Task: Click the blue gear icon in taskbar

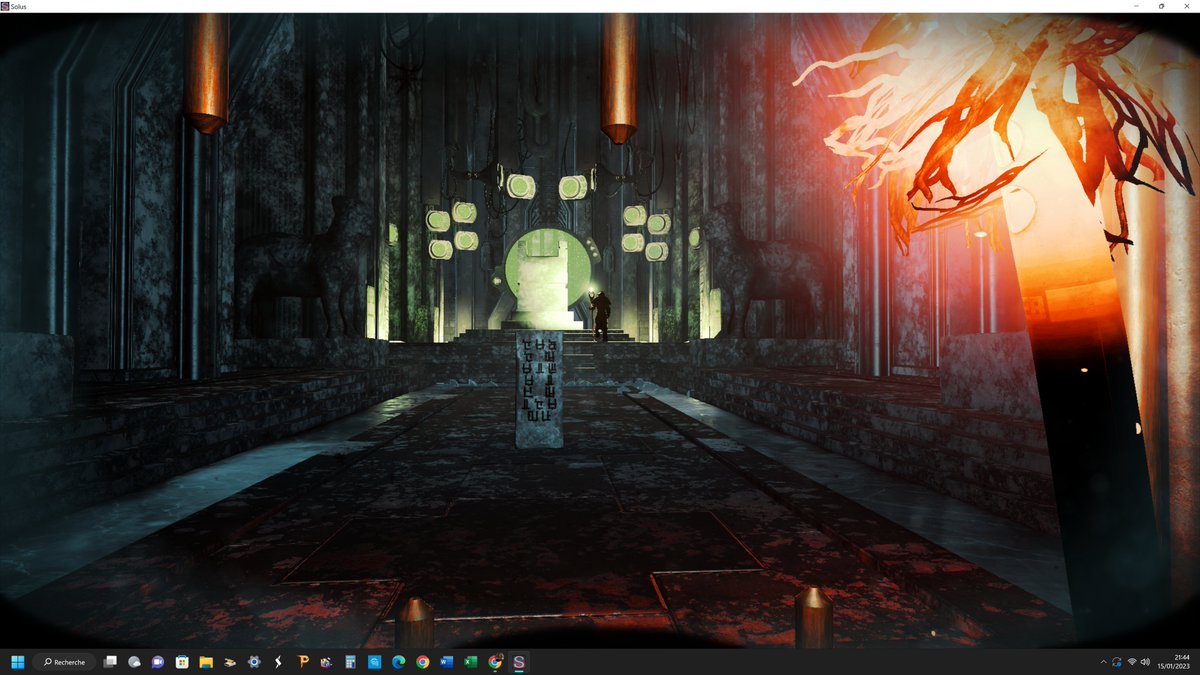Action: click(x=254, y=662)
